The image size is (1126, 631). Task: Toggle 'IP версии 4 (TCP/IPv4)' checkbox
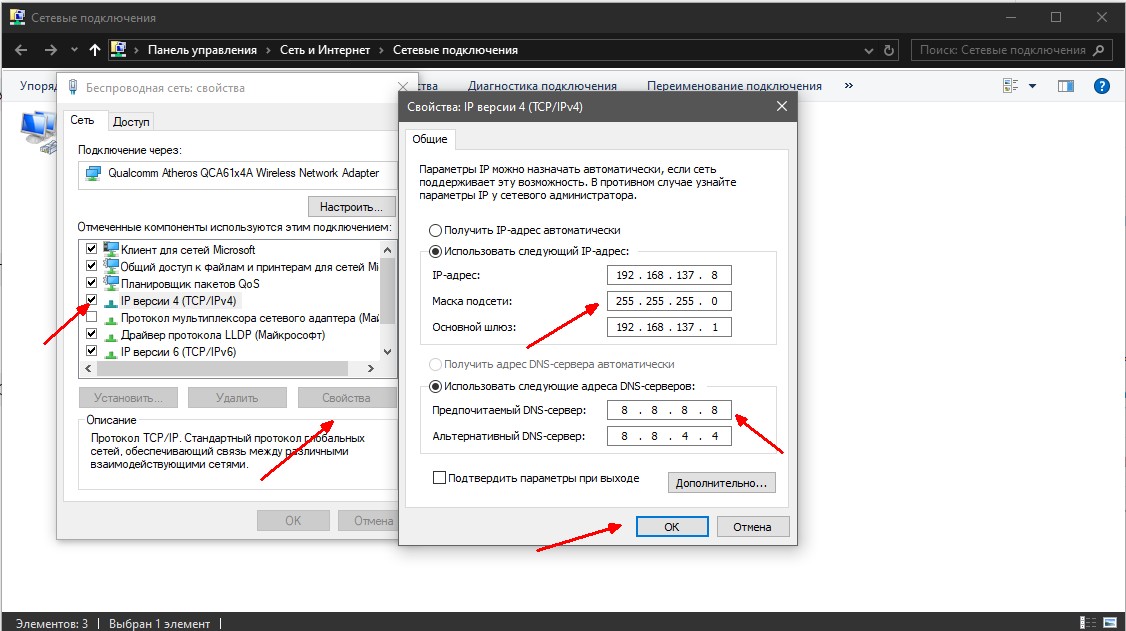pyautogui.click(x=91, y=300)
